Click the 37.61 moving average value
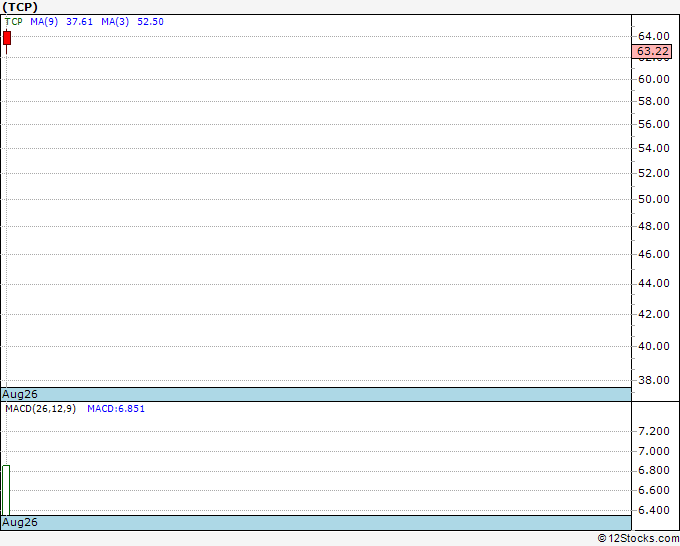The width and height of the screenshot is (680, 546). (x=79, y=22)
